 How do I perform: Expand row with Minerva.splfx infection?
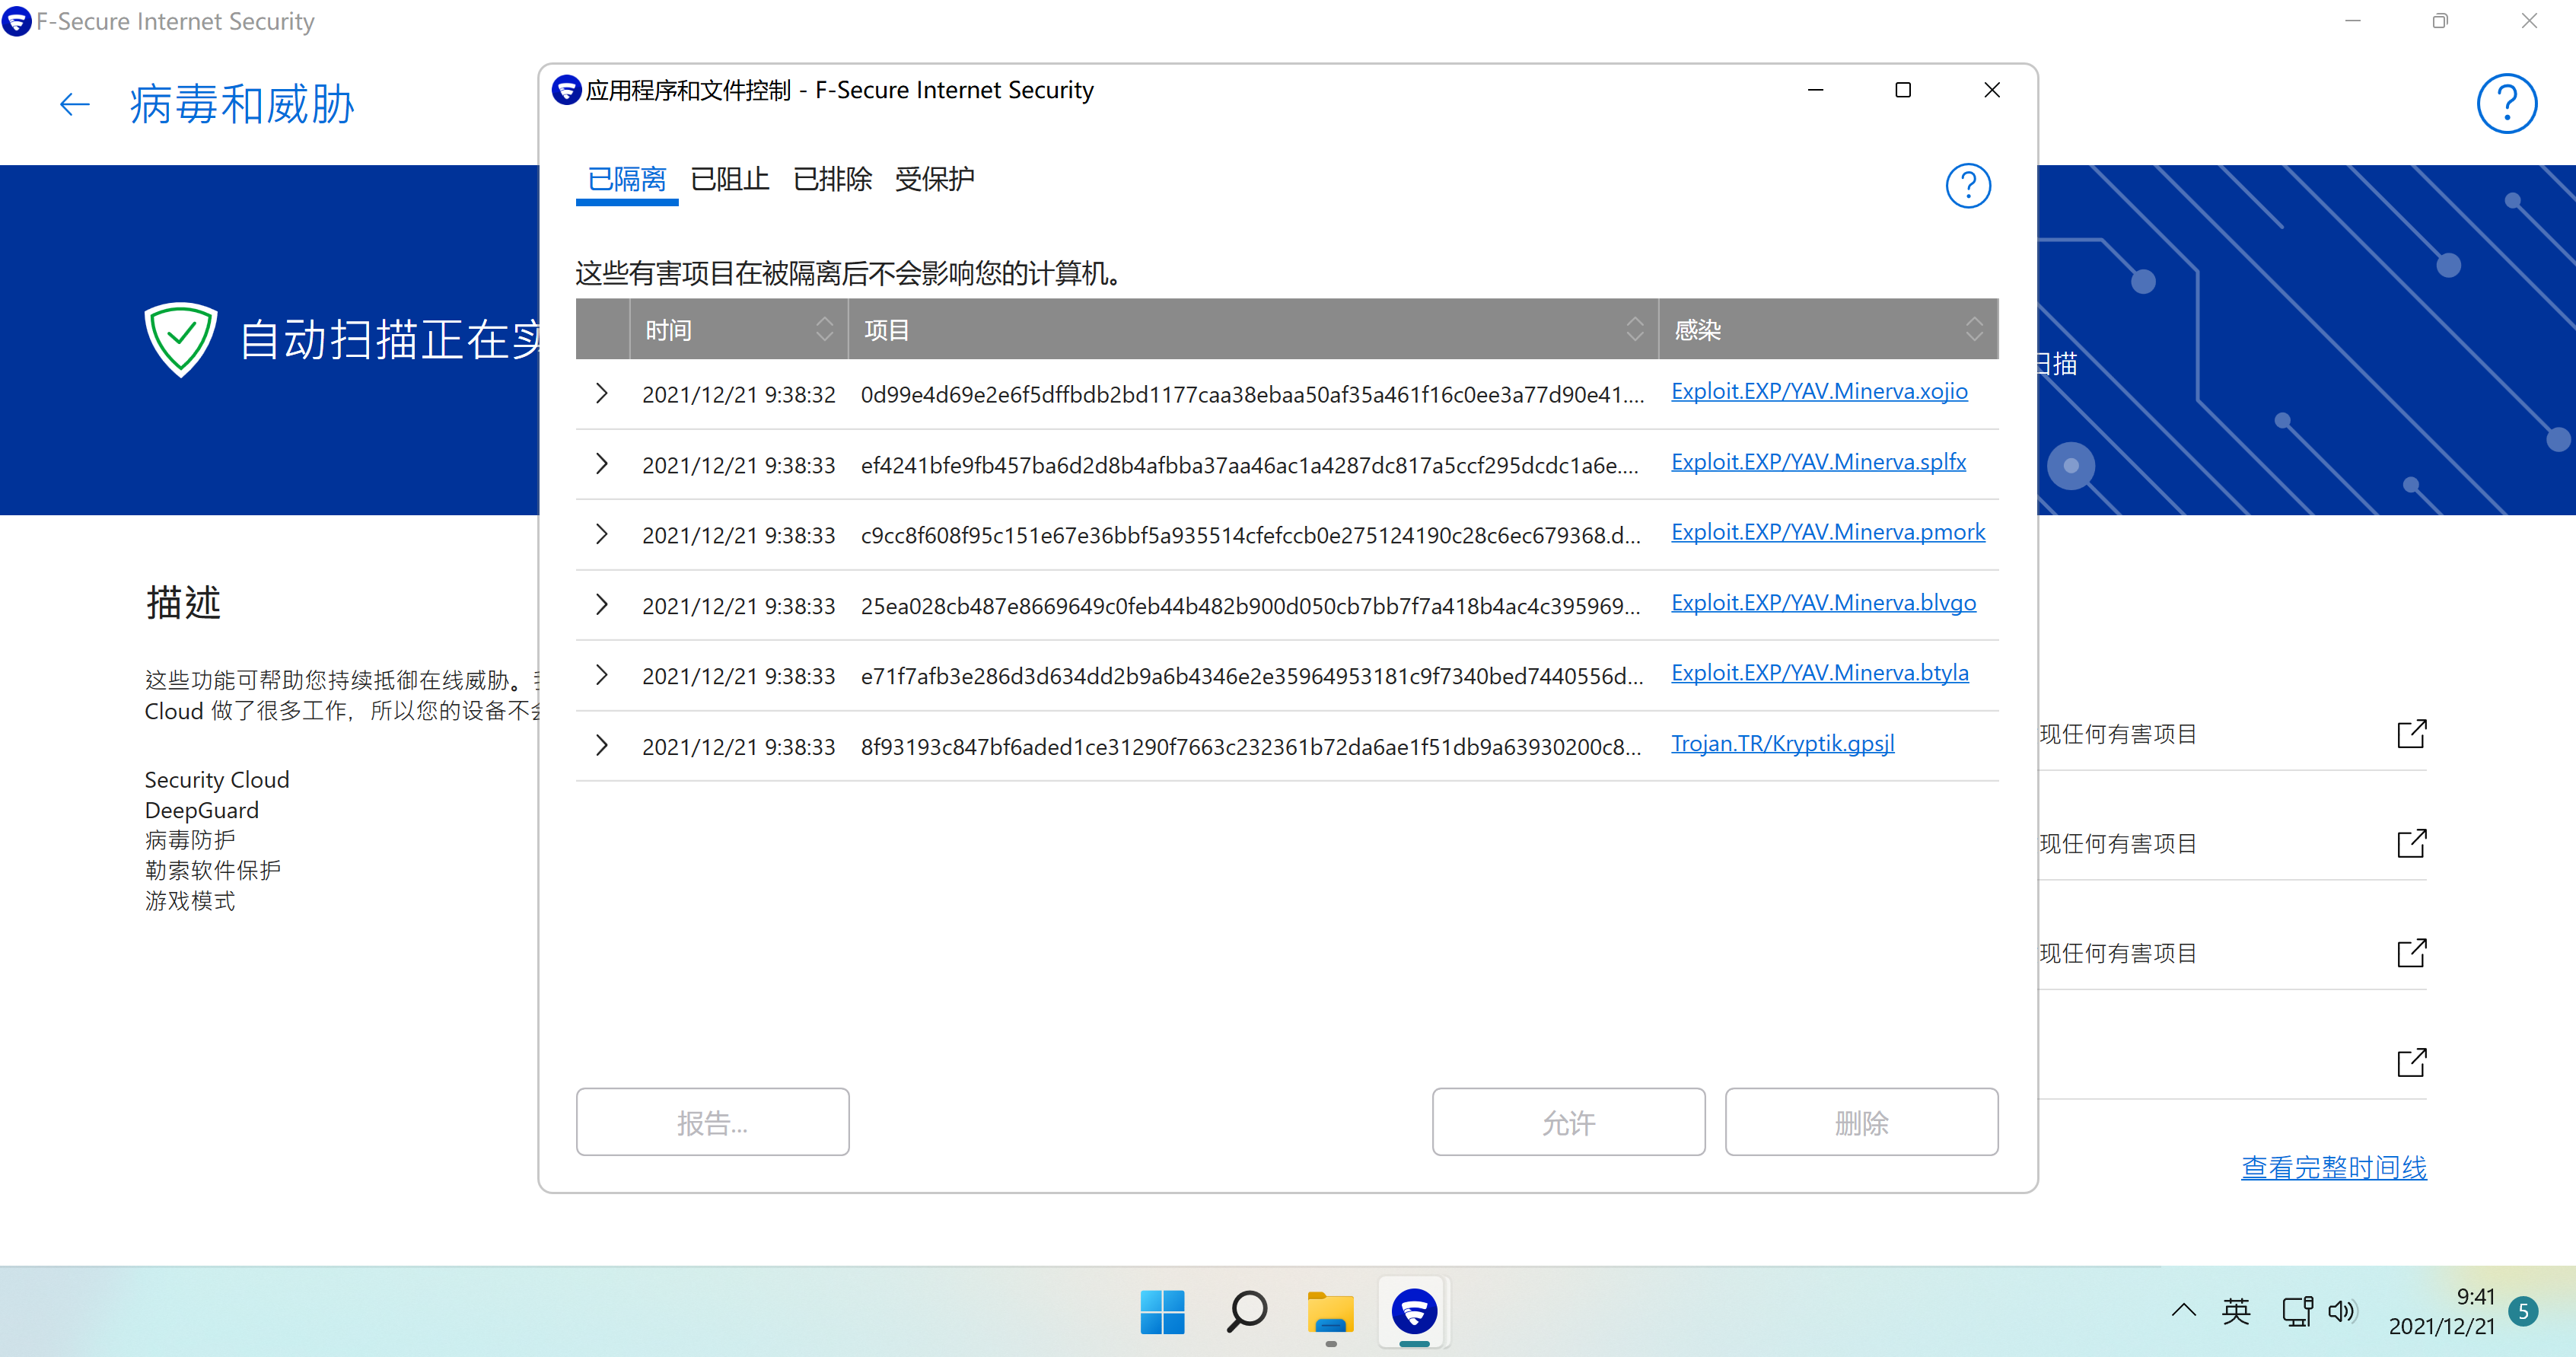[x=601, y=464]
